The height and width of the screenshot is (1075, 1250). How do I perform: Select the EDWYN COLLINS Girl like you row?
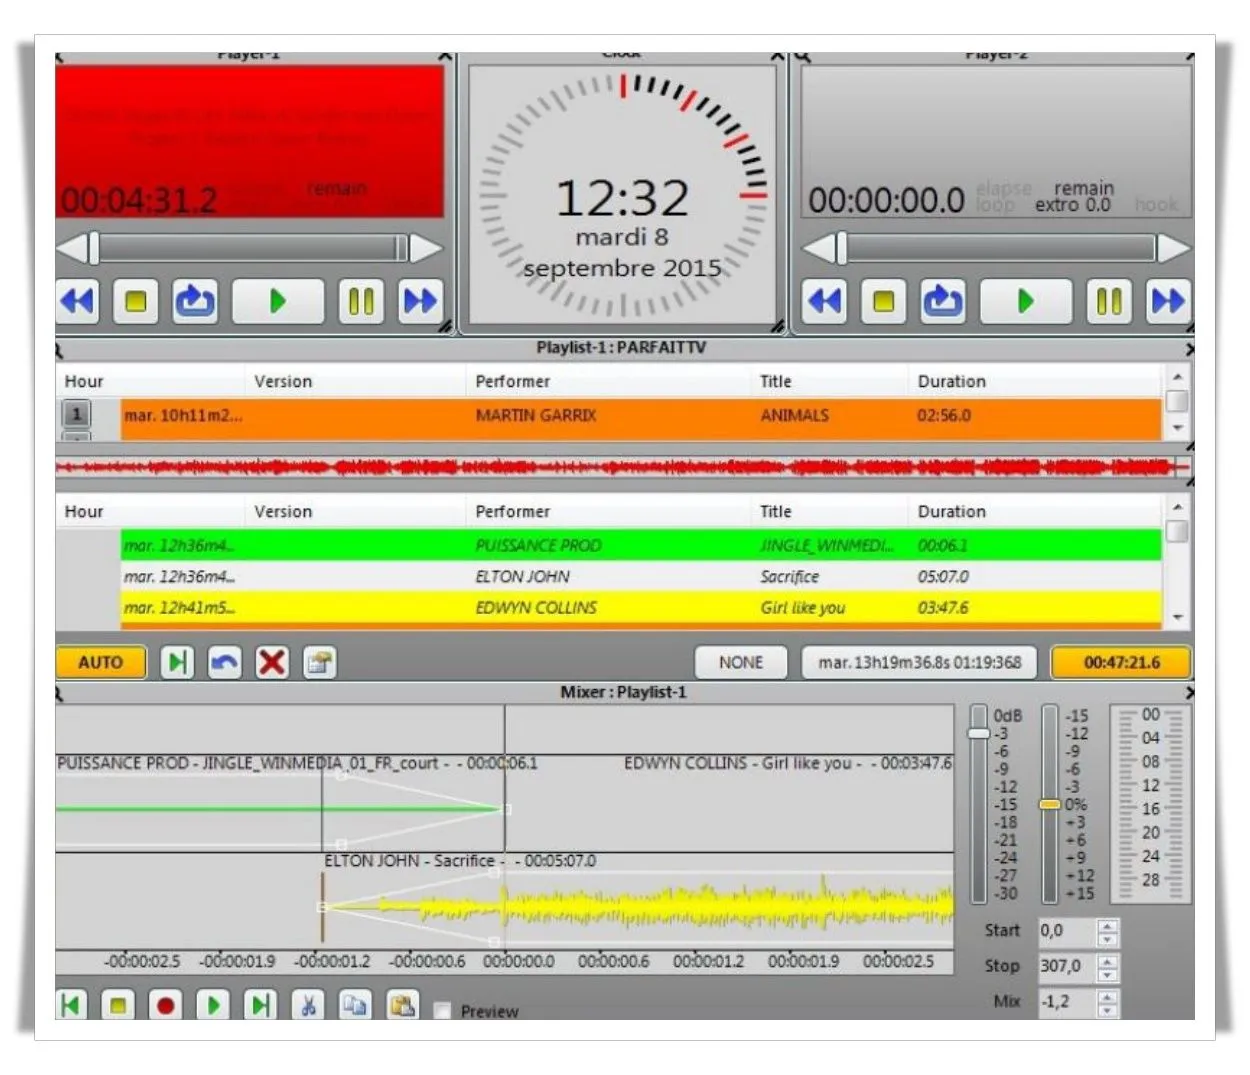click(641, 607)
